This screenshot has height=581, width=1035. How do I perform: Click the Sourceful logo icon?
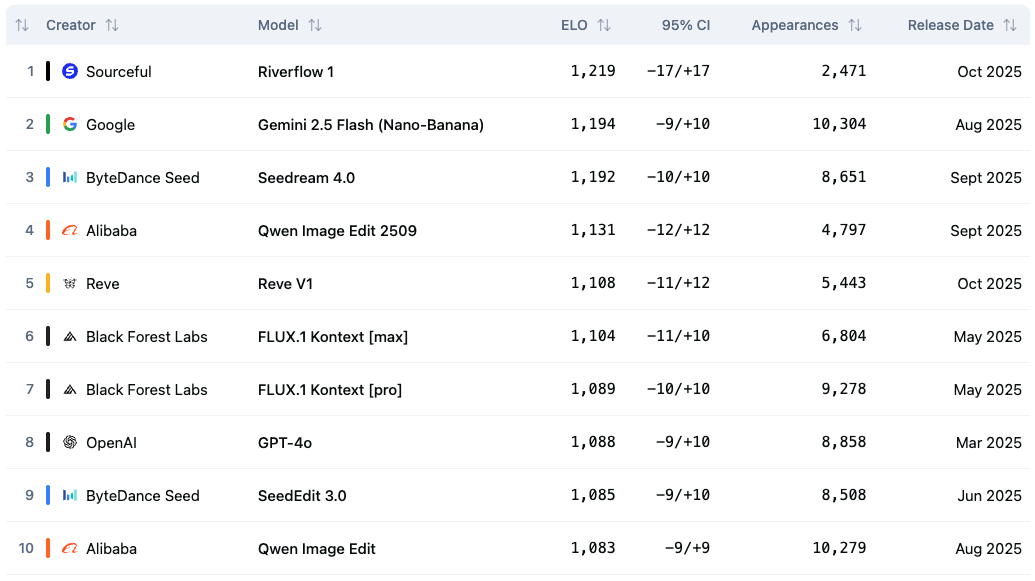click(x=70, y=71)
